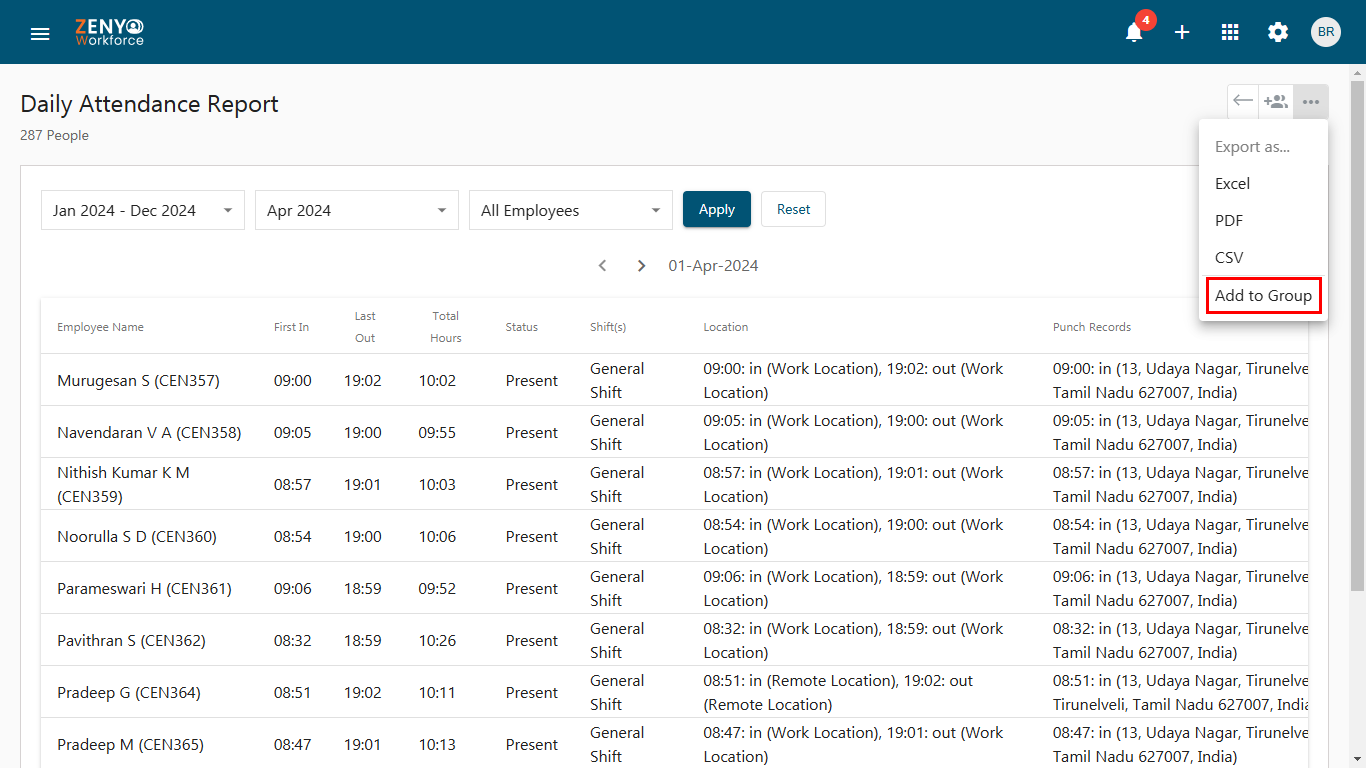
Task: Click the Status column header
Action: pyautogui.click(x=522, y=327)
